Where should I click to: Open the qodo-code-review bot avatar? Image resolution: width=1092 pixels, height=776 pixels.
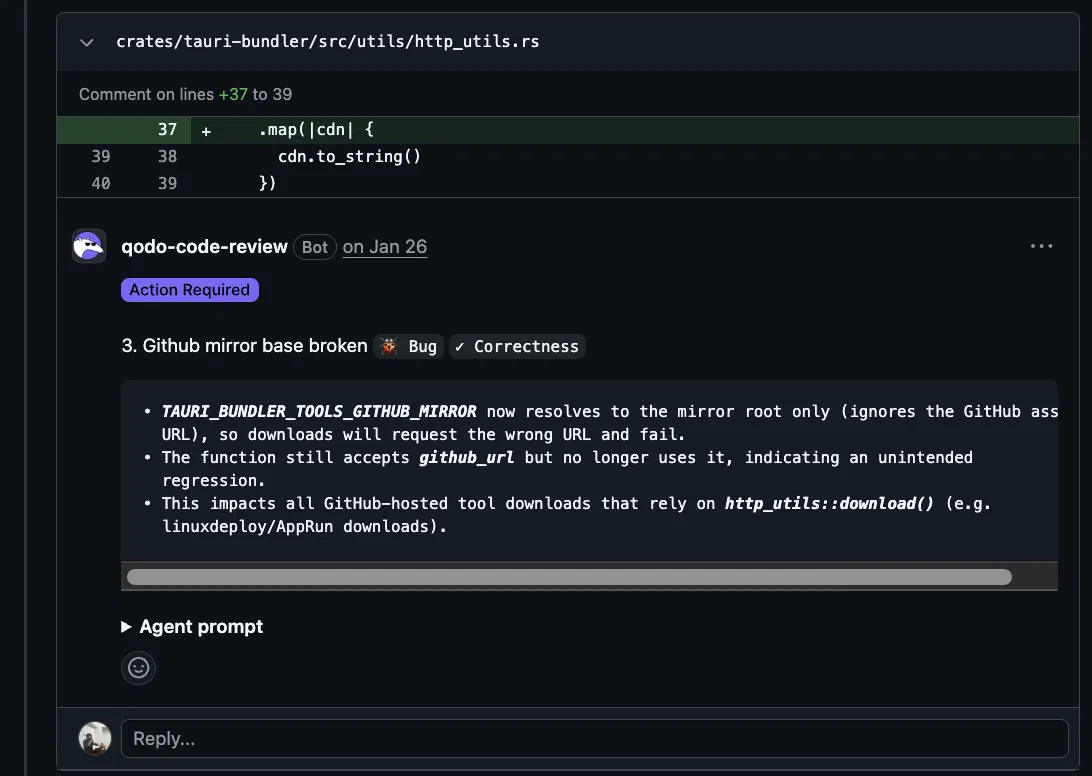[x=89, y=246]
